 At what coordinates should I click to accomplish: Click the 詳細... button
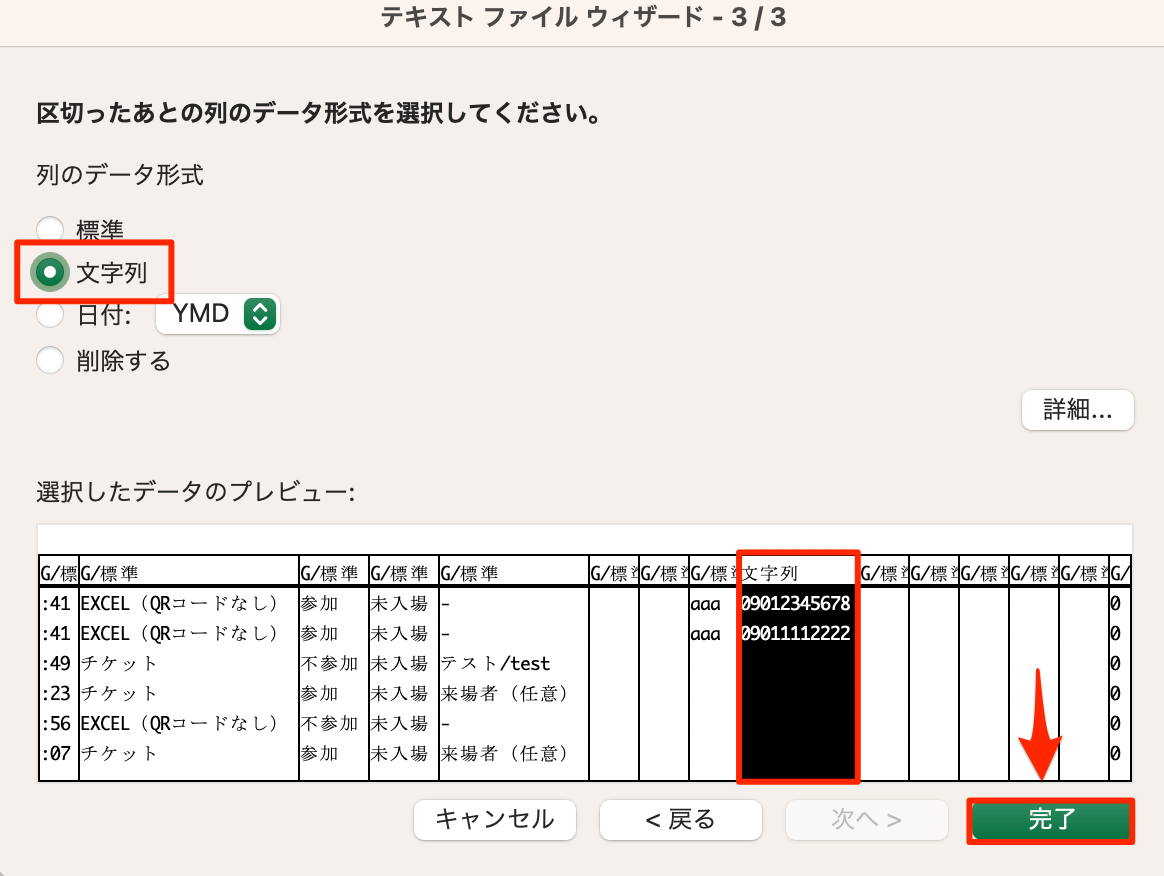pos(1077,410)
